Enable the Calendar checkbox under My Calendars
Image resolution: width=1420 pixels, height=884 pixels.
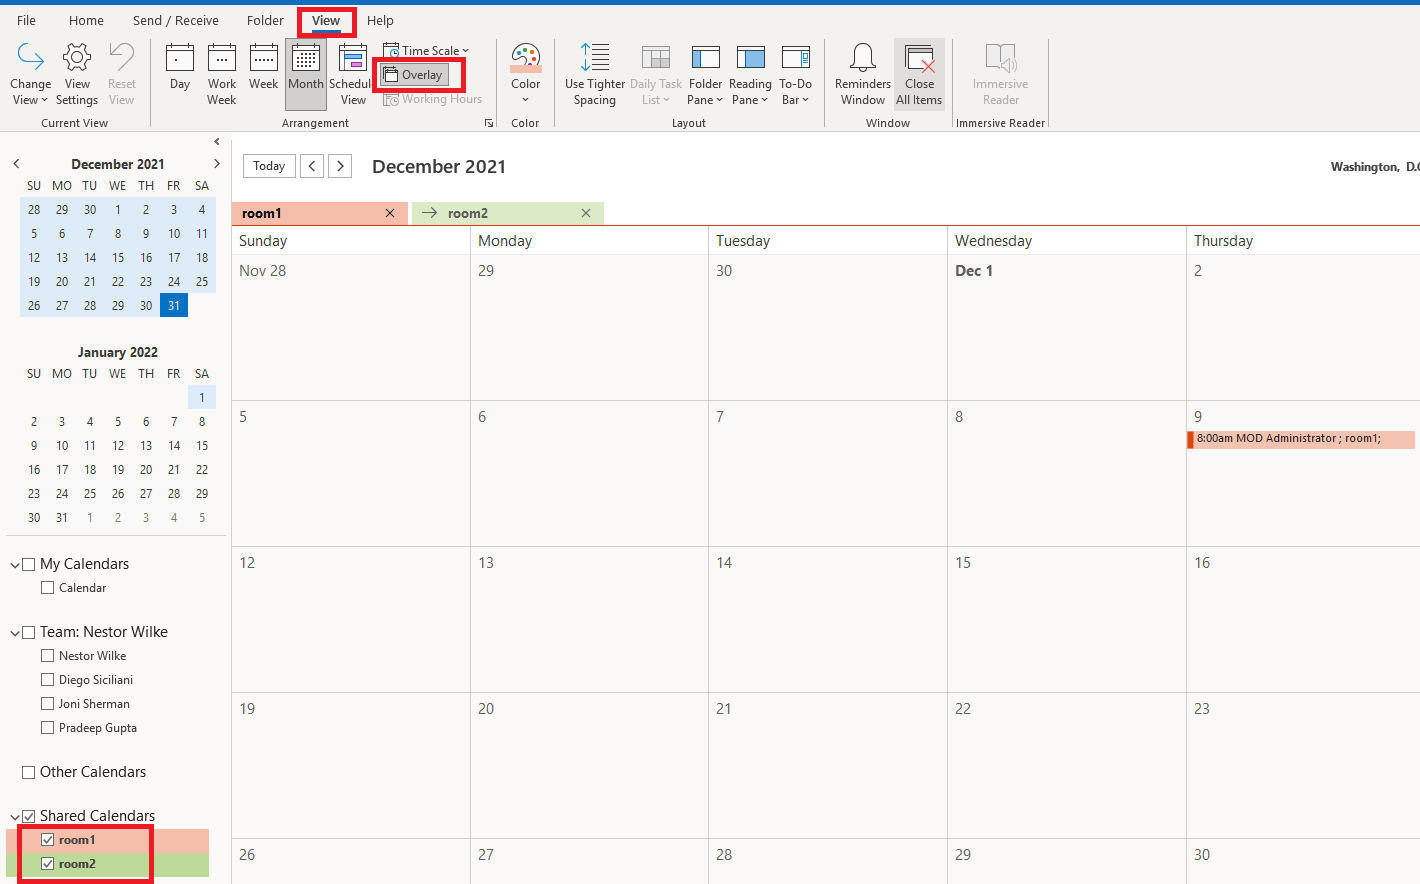pos(47,587)
